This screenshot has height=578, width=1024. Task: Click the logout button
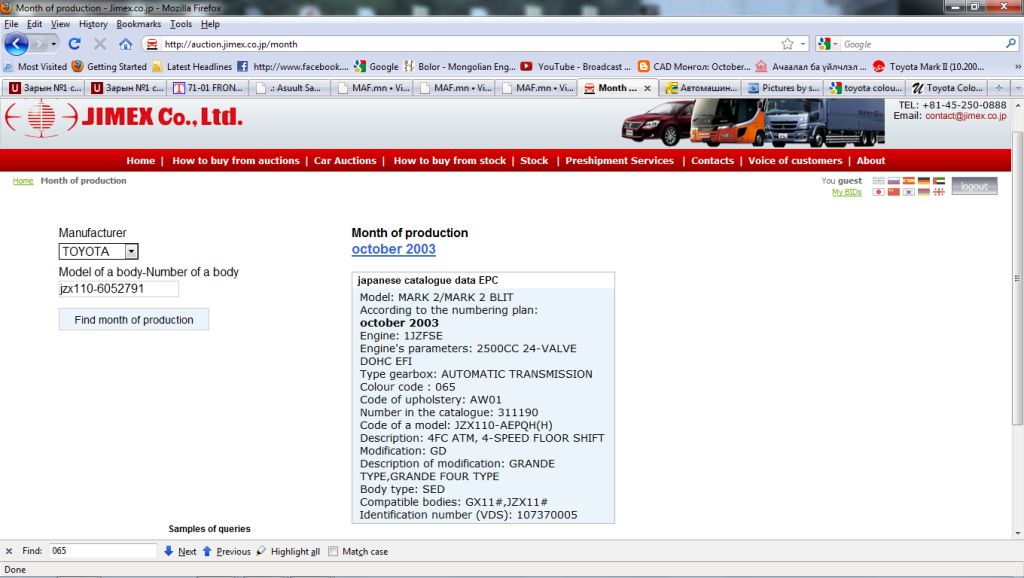click(974, 186)
